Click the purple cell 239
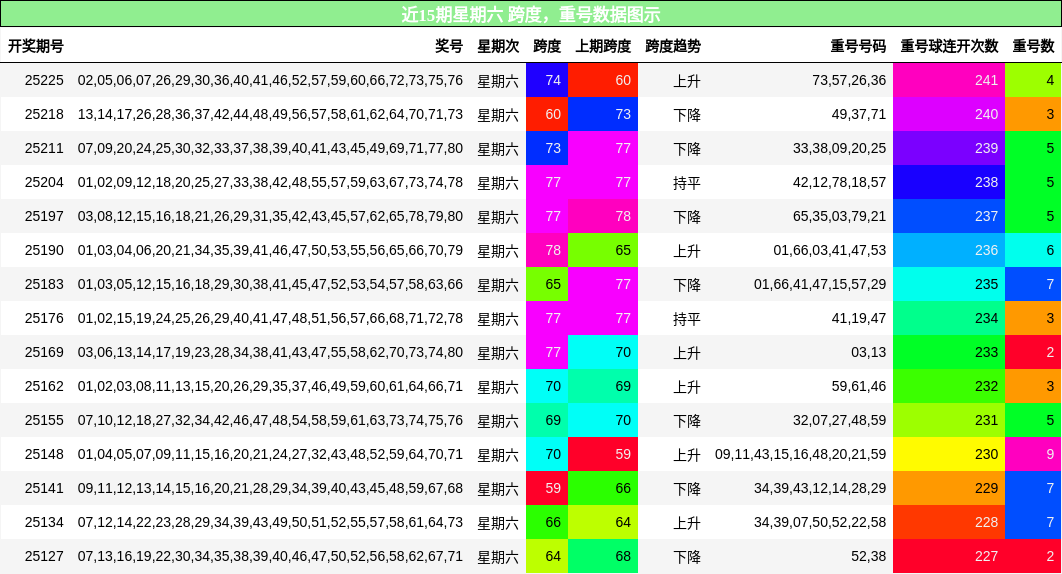The image size is (1062, 574). click(x=949, y=148)
